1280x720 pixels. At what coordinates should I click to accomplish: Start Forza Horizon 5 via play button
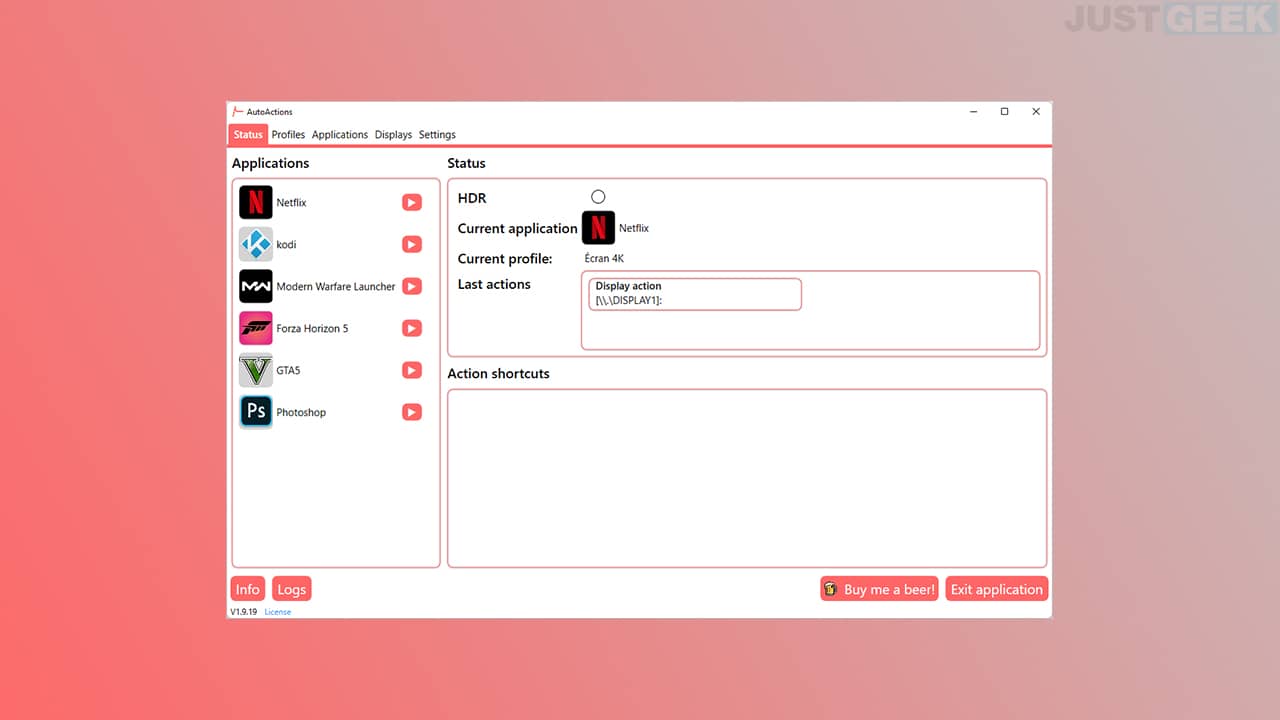pos(412,328)
